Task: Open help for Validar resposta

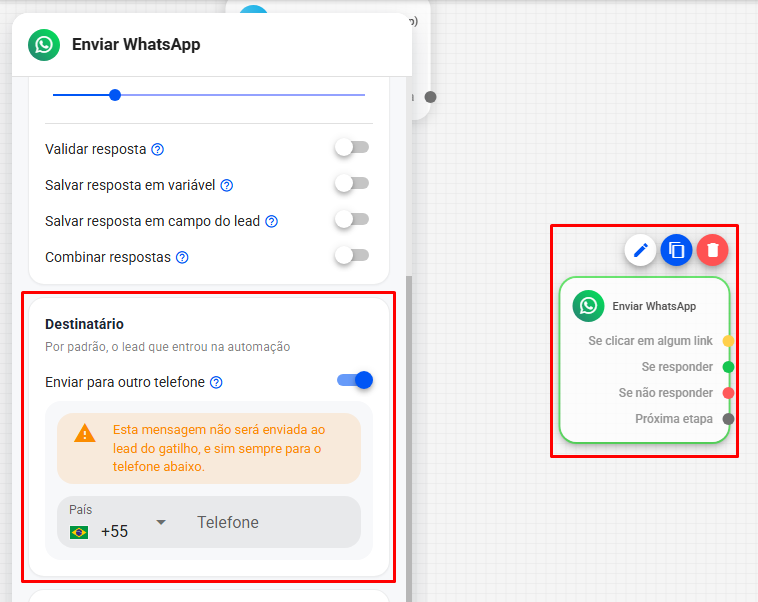Action: (158, 149)
